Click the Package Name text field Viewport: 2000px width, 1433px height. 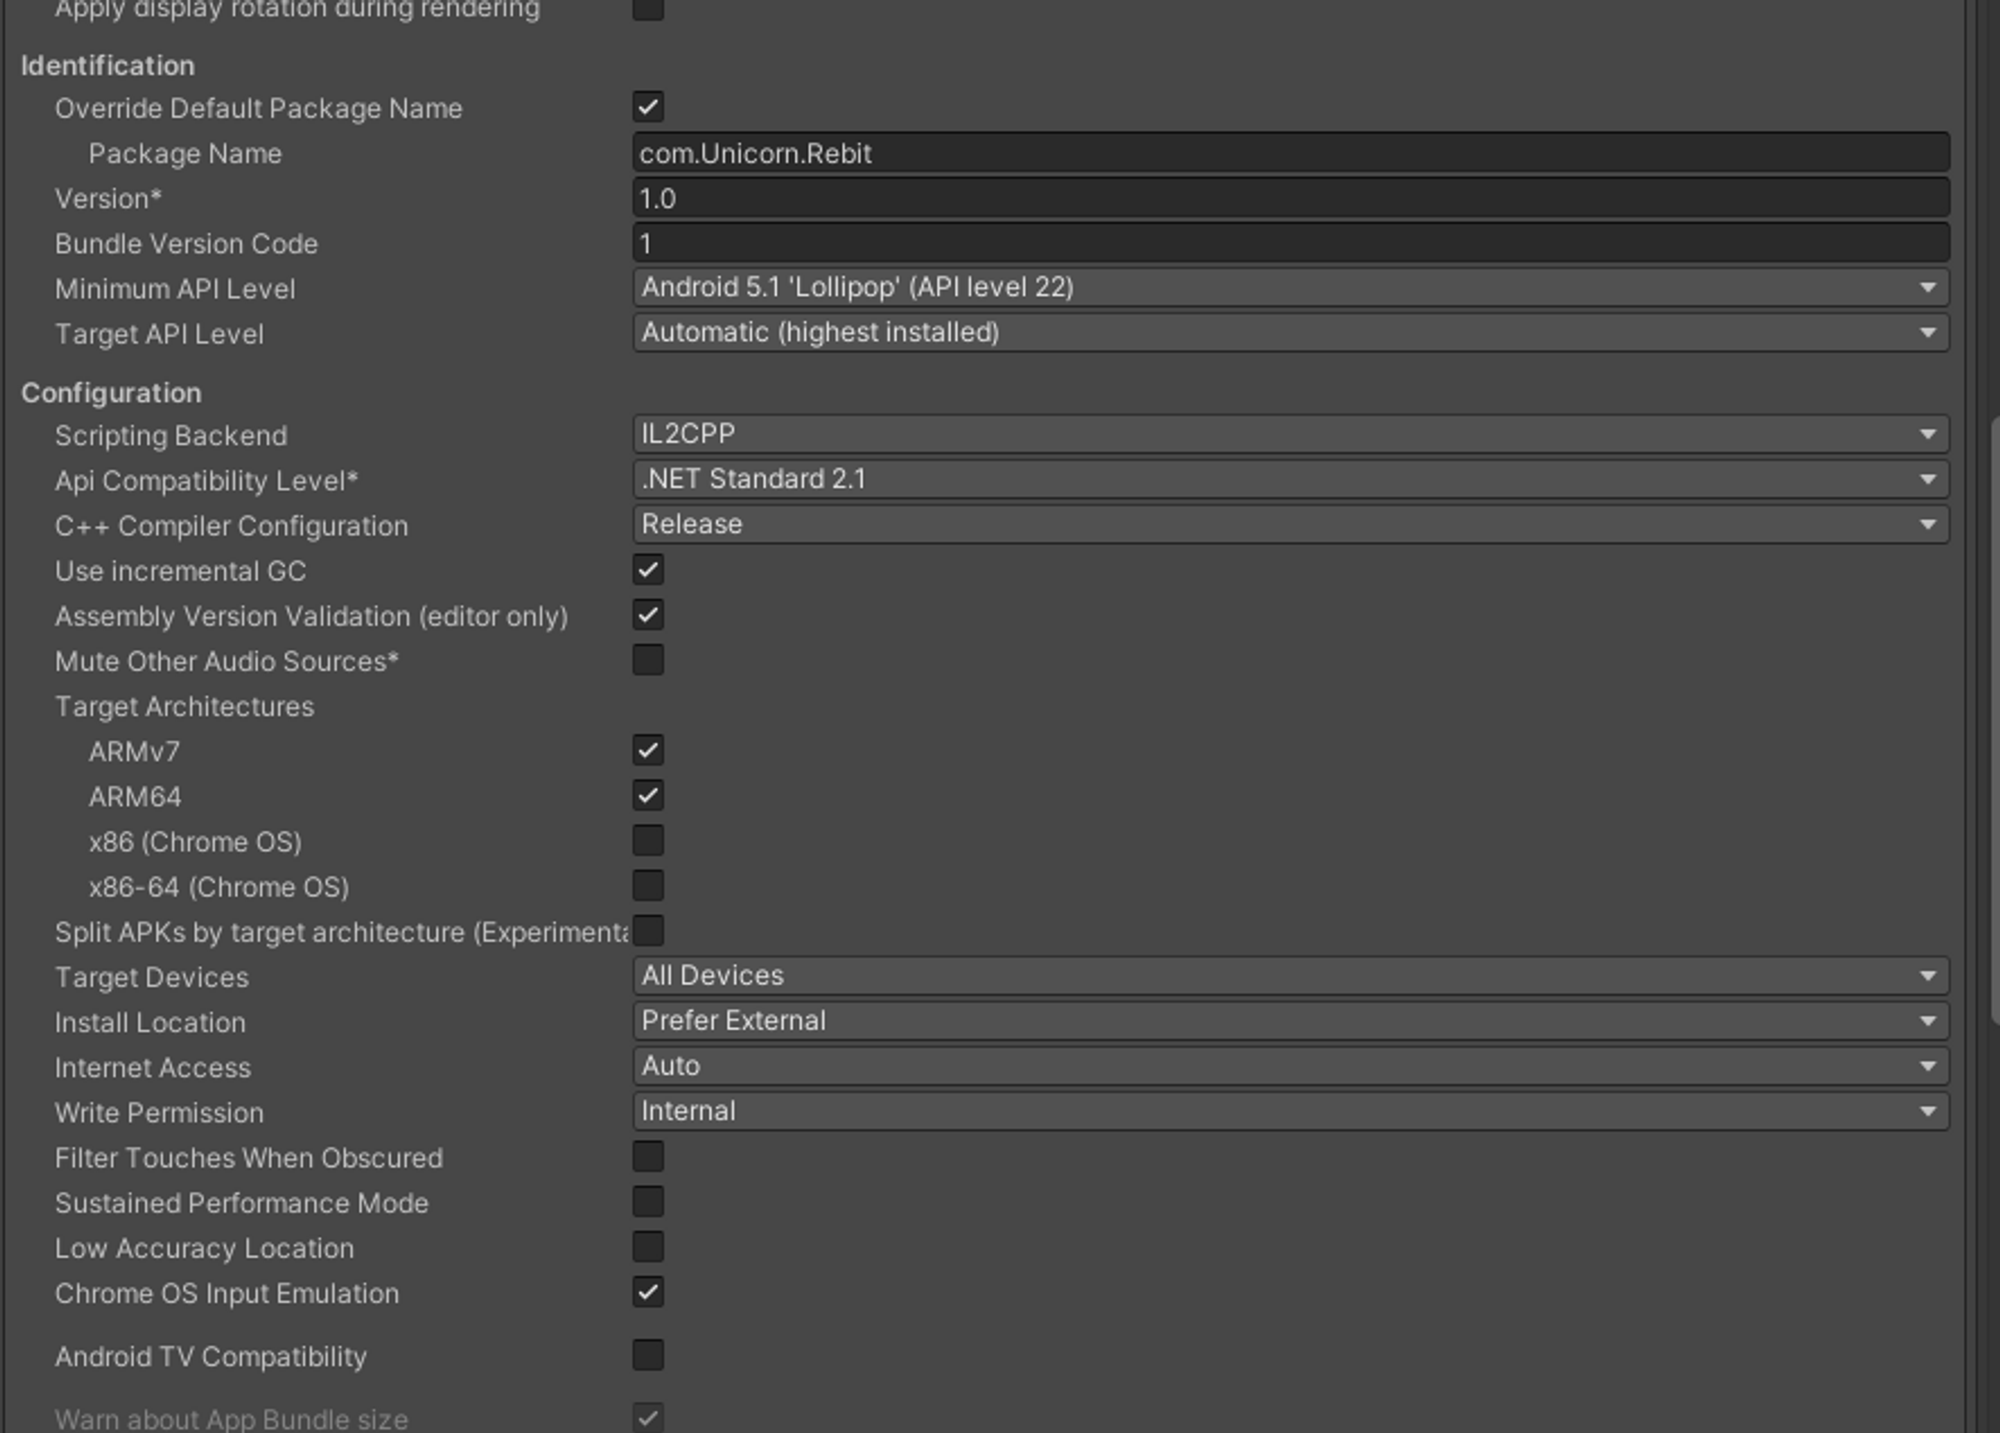coord(1290,153)
